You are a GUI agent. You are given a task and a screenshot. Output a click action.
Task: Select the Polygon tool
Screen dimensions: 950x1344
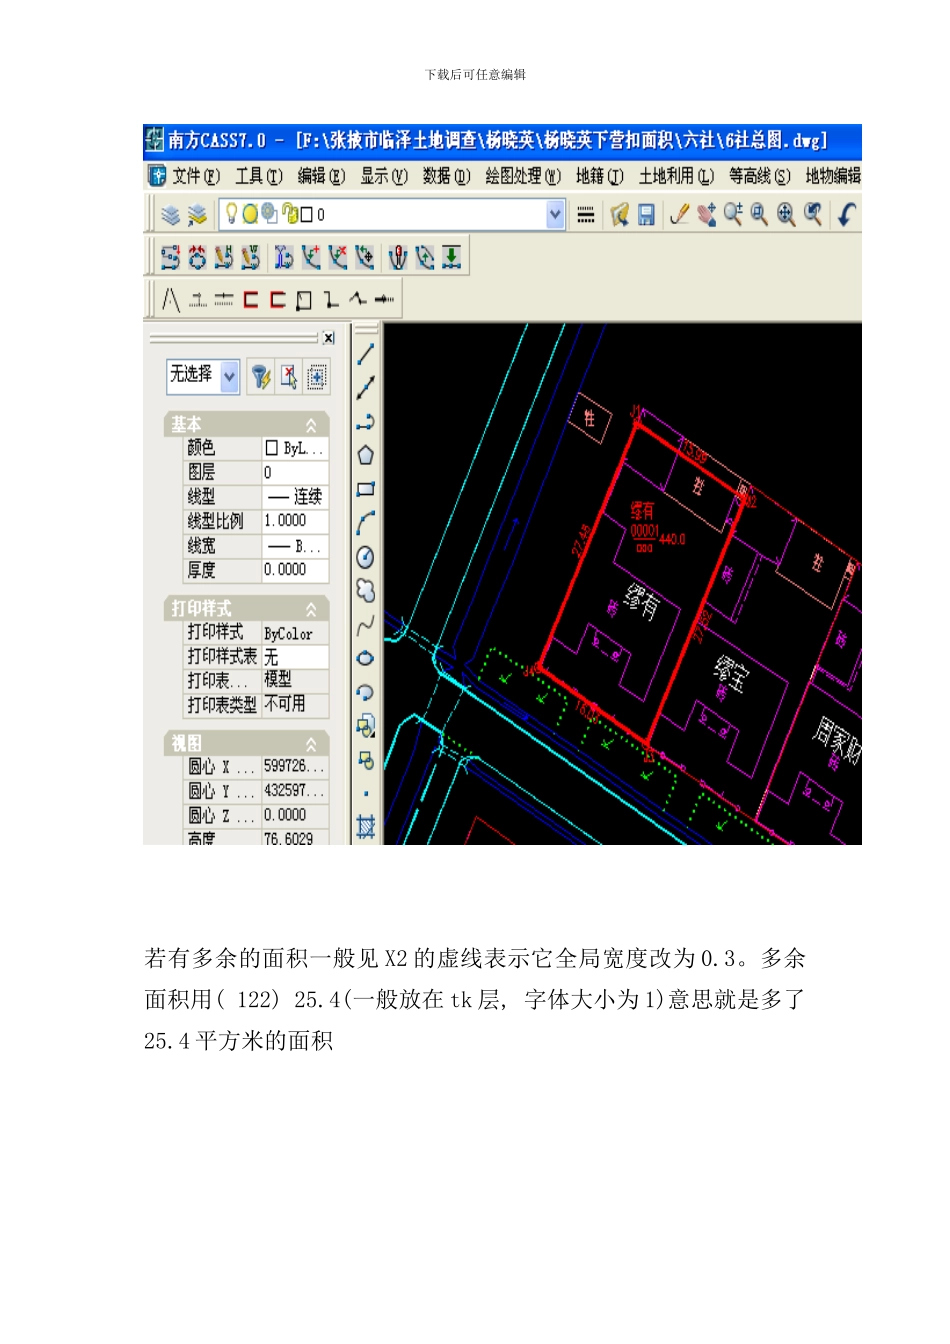[x=366, y=455]
